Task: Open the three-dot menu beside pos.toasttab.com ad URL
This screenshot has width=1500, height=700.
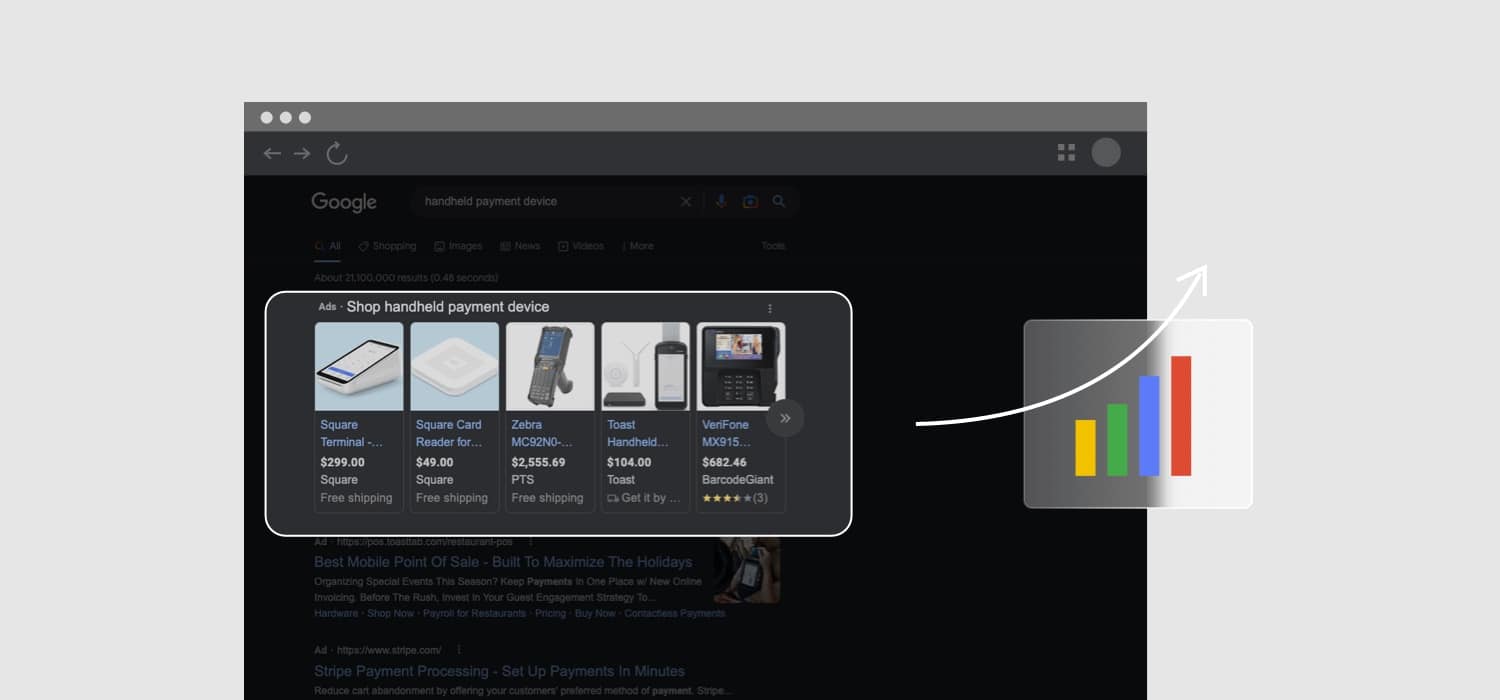Action: coord(530,542)
